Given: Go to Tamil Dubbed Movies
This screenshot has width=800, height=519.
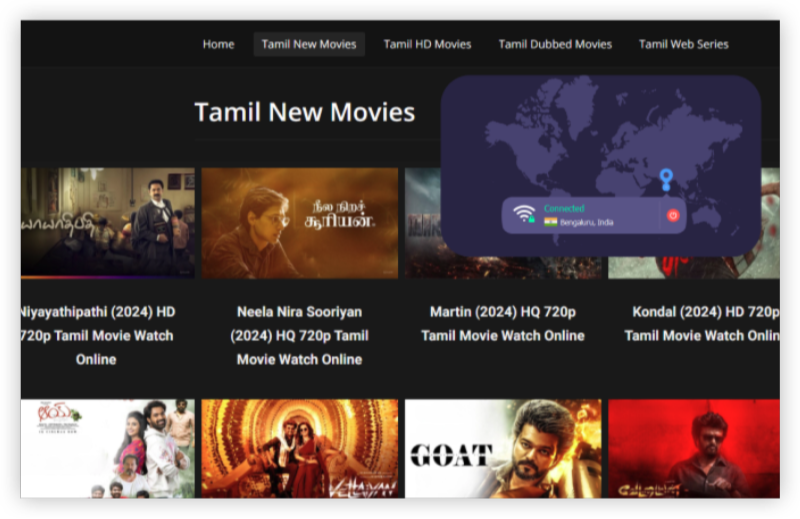Looking at the screenshot, I should click(x=555, y=44).
